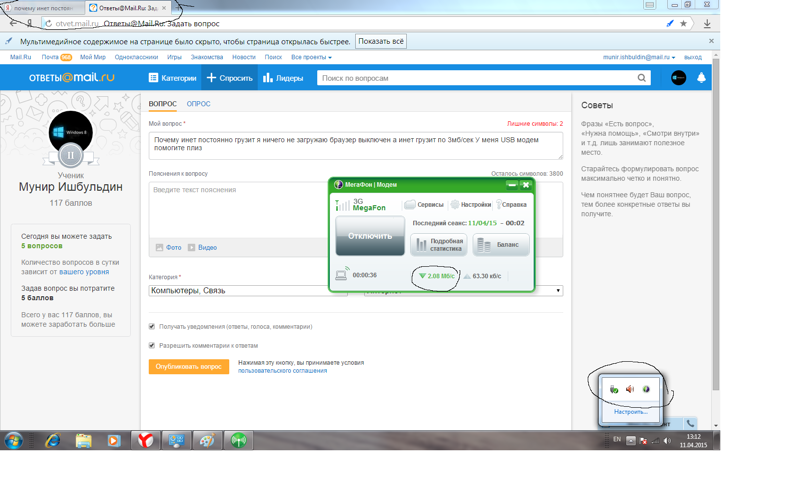
Task: Click the laptop connection icon in modem window
Action: tap(342, 274)
